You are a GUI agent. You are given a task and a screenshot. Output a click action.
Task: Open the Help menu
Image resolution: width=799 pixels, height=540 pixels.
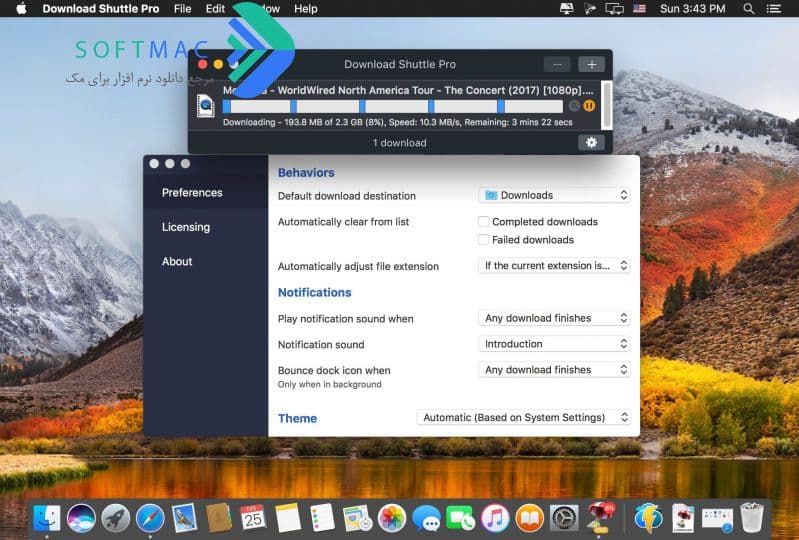(x=306, y=9)
